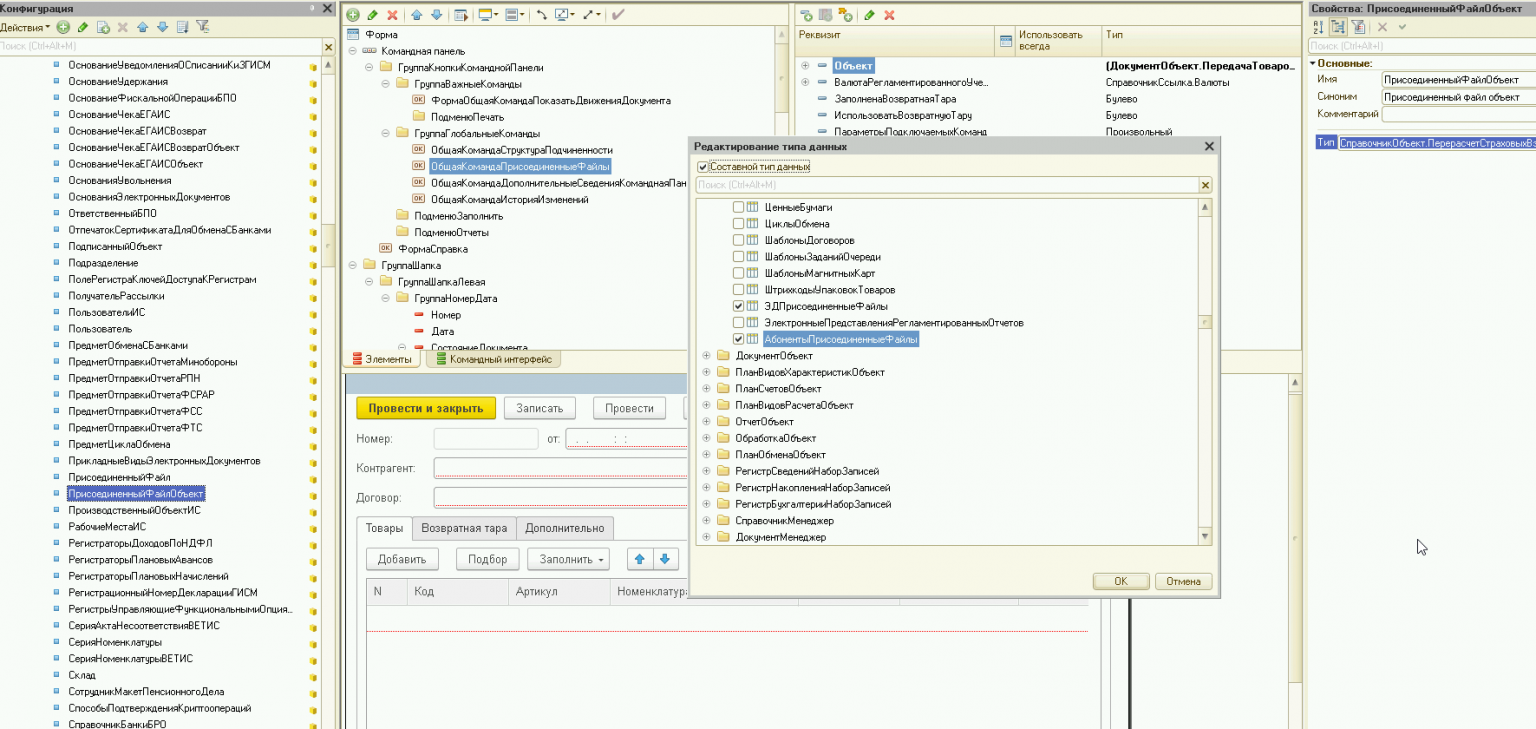Viewport: 1536px width, 729px height.
Task: Click the Подбор button
Action: coord(488,559)
